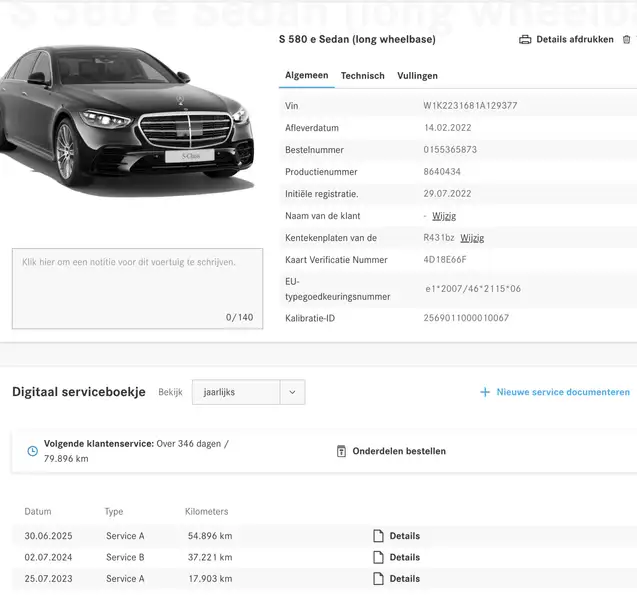The height and width of the screenshot is (600, 637).
Task: Click the date cell 30.06.2025
Action: click(x=48, y=536)
